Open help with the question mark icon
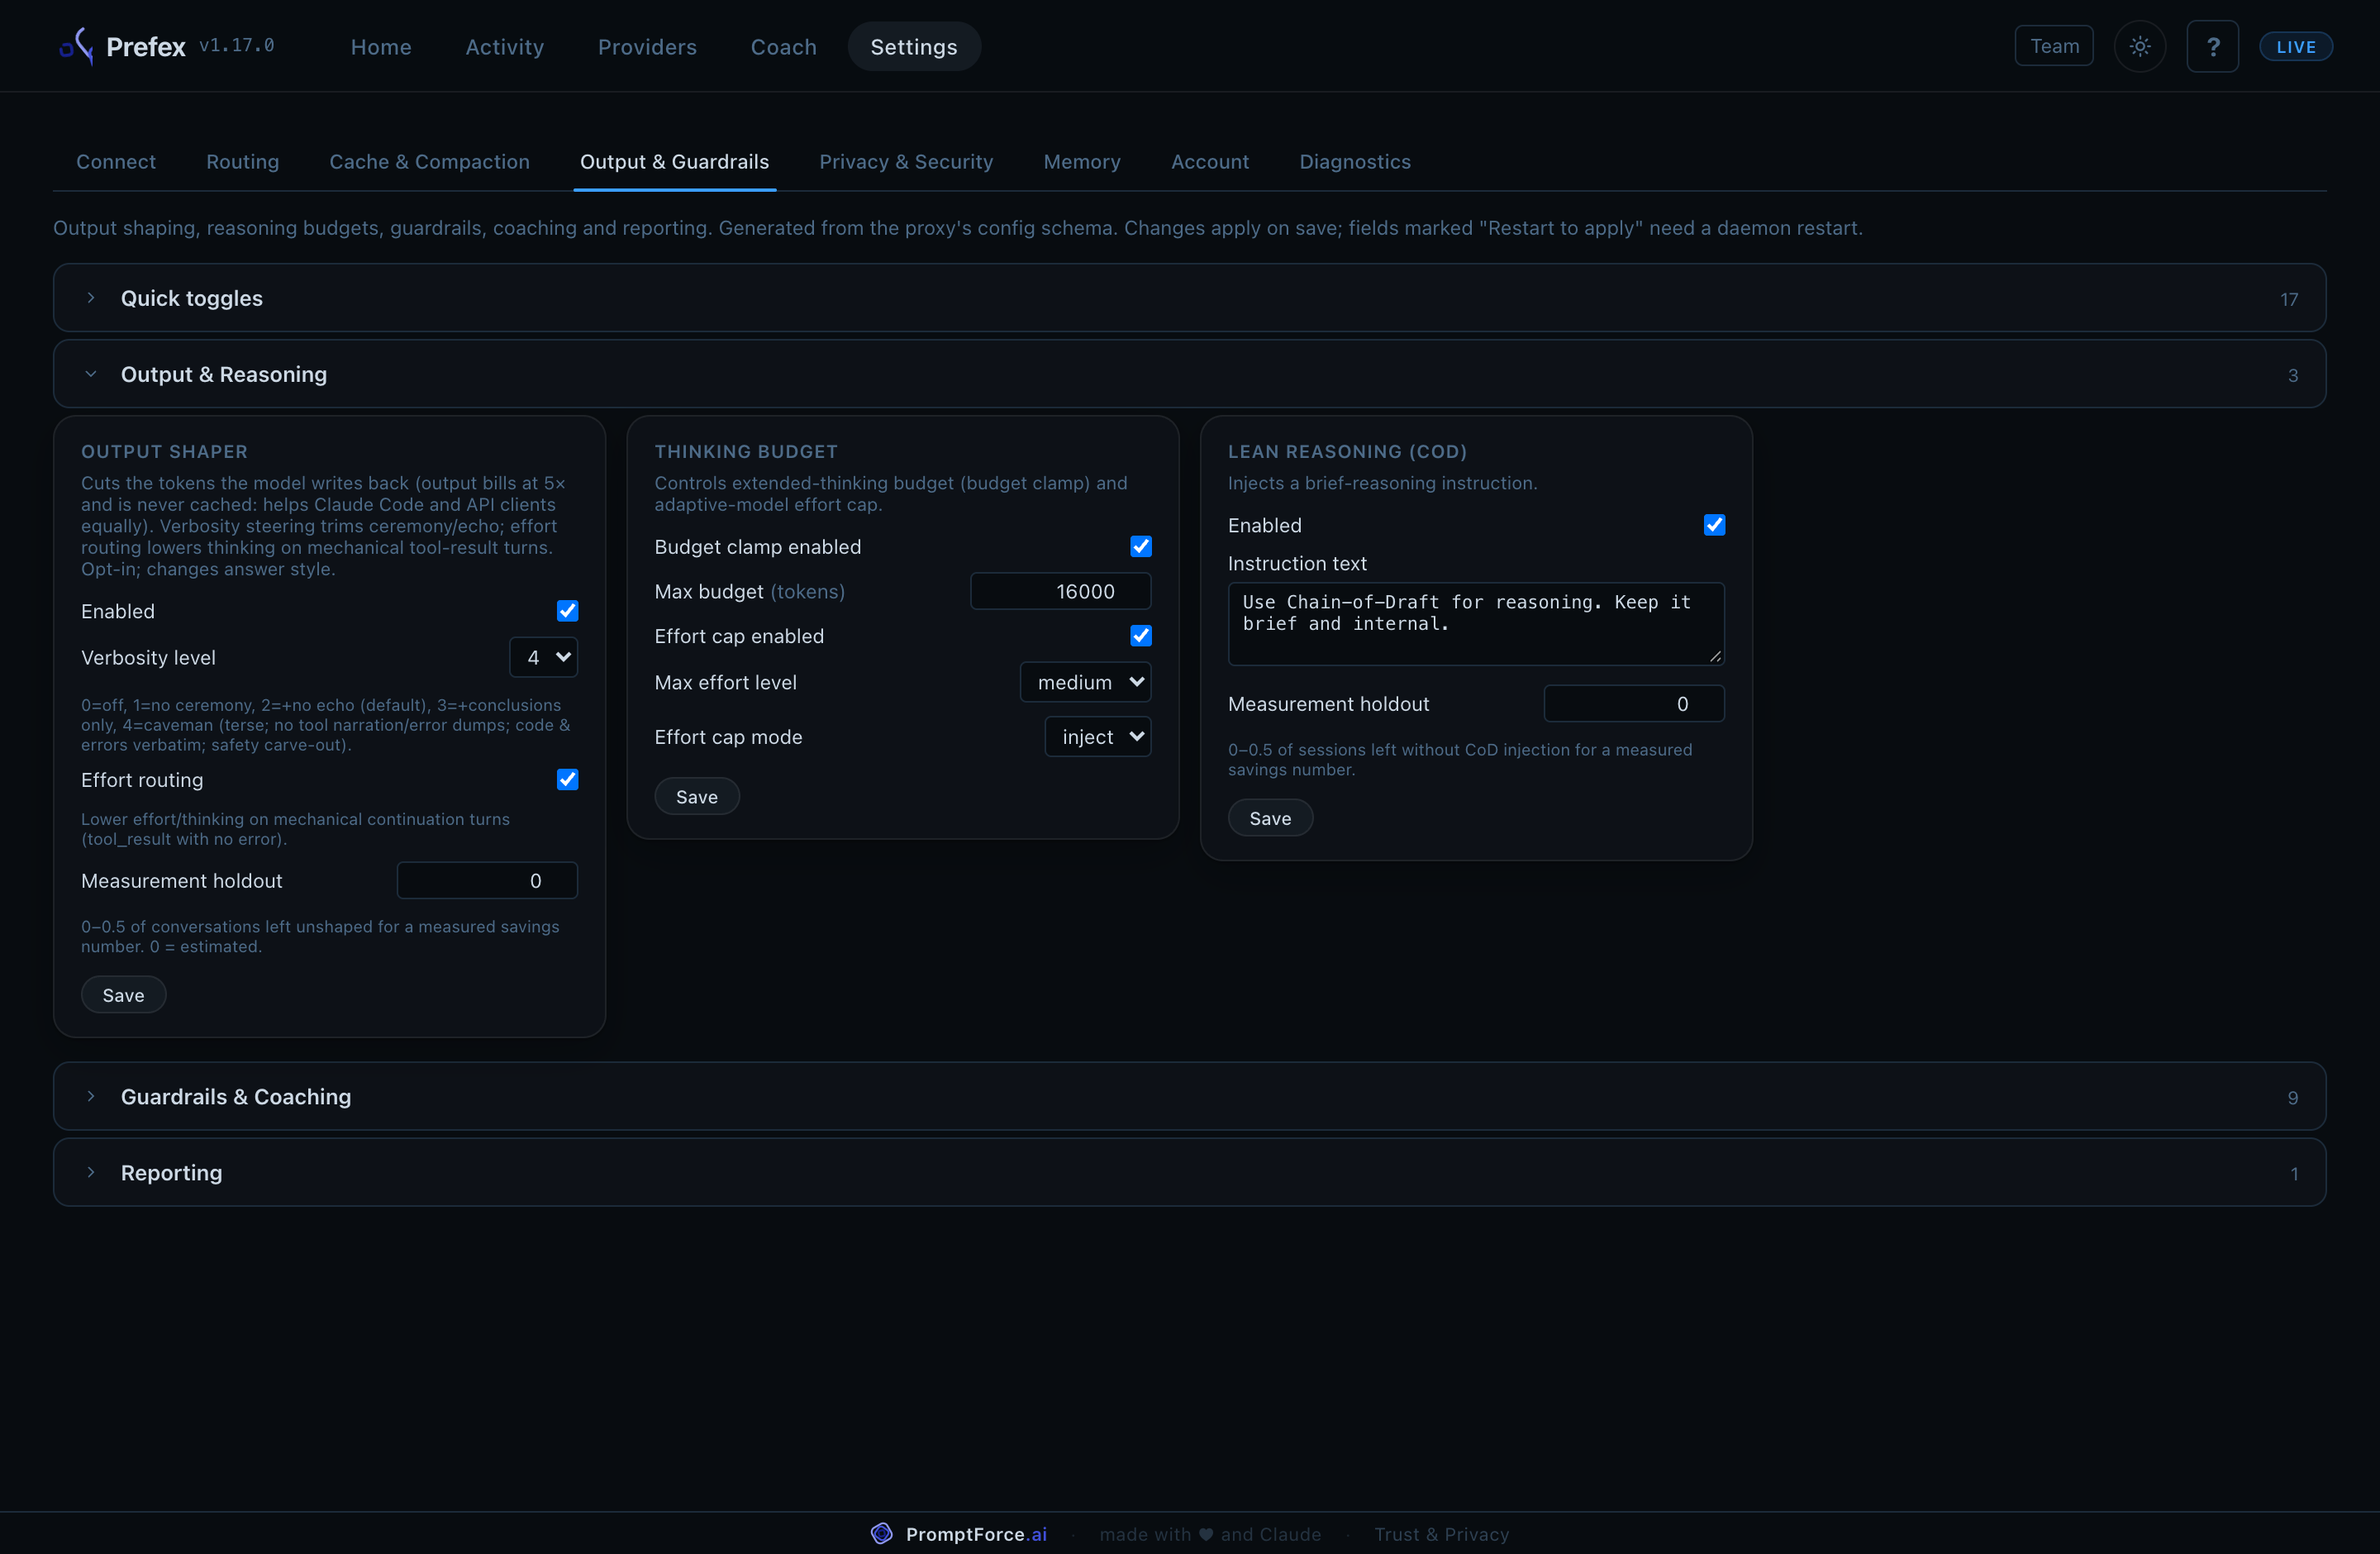Image resolution: width=2380 pixels, height=1554 pixels. coord(2213,46)
